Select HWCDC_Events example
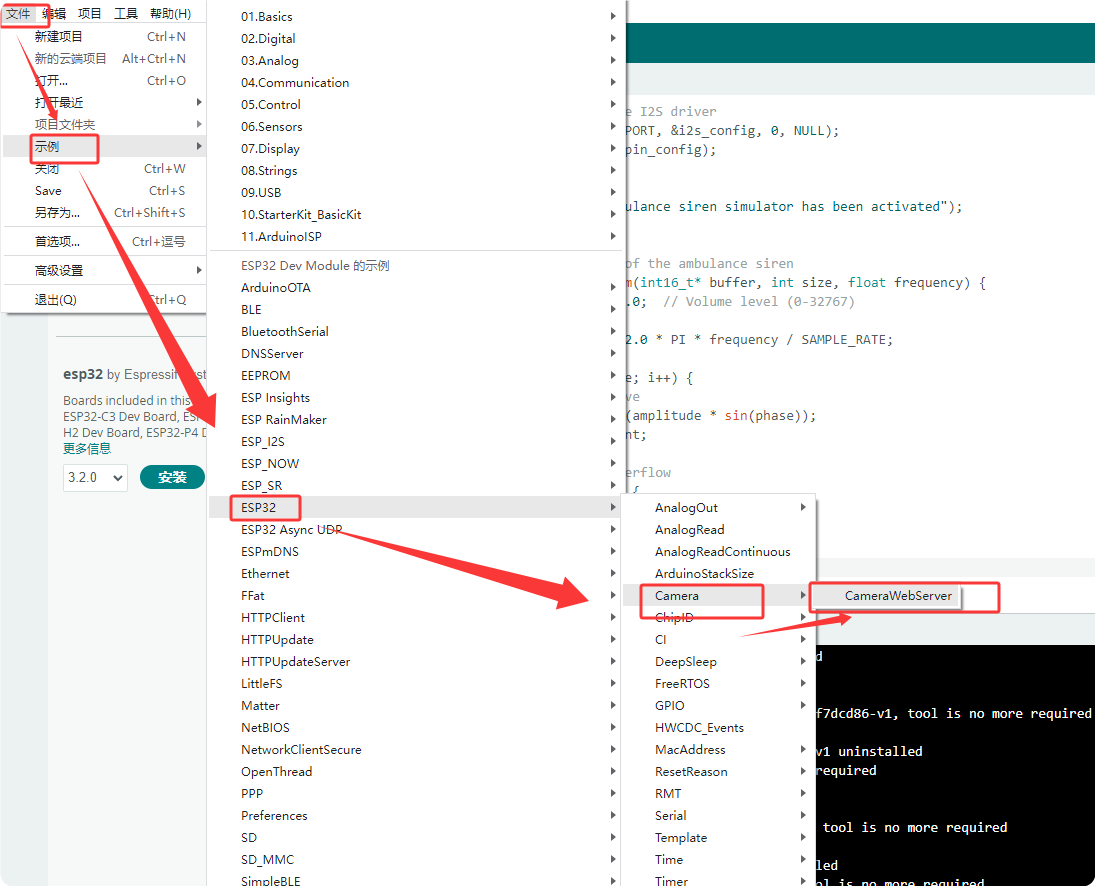The height and width of the screenshot is (886, 1095). [718, 728]
